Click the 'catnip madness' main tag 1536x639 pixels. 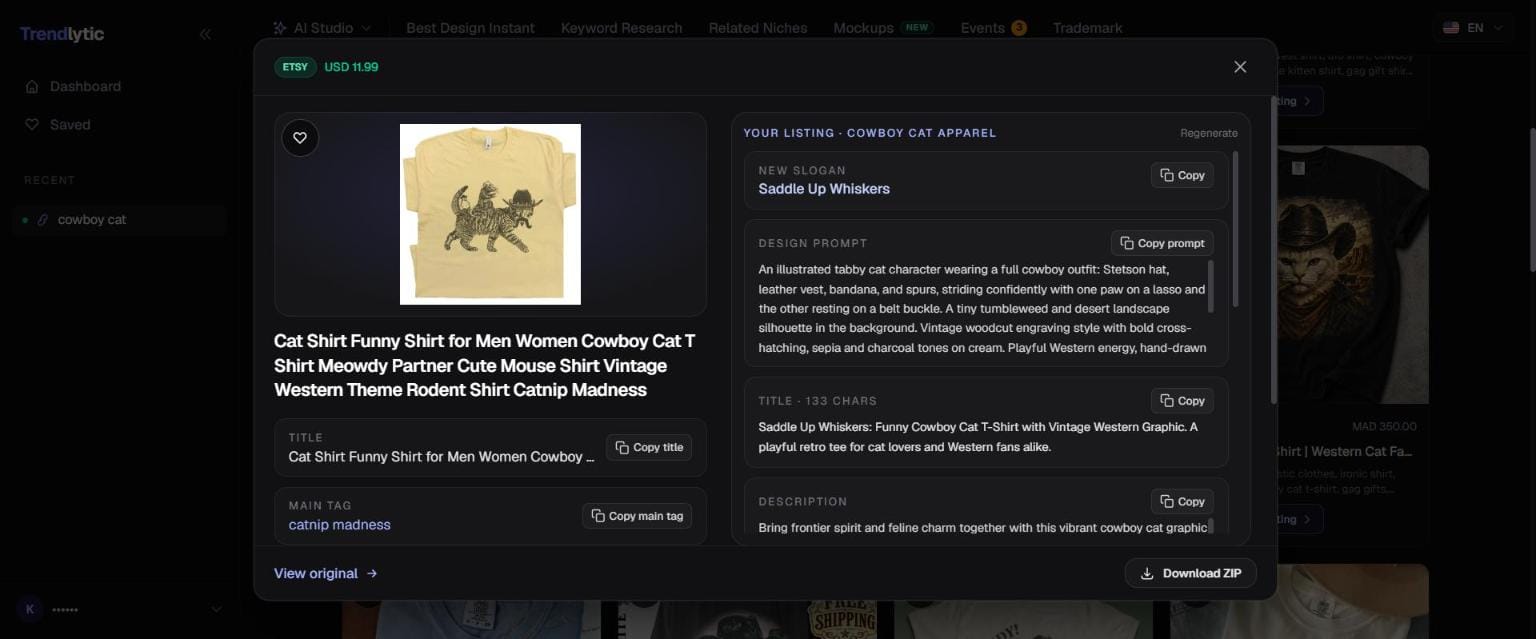pos(339,525)
